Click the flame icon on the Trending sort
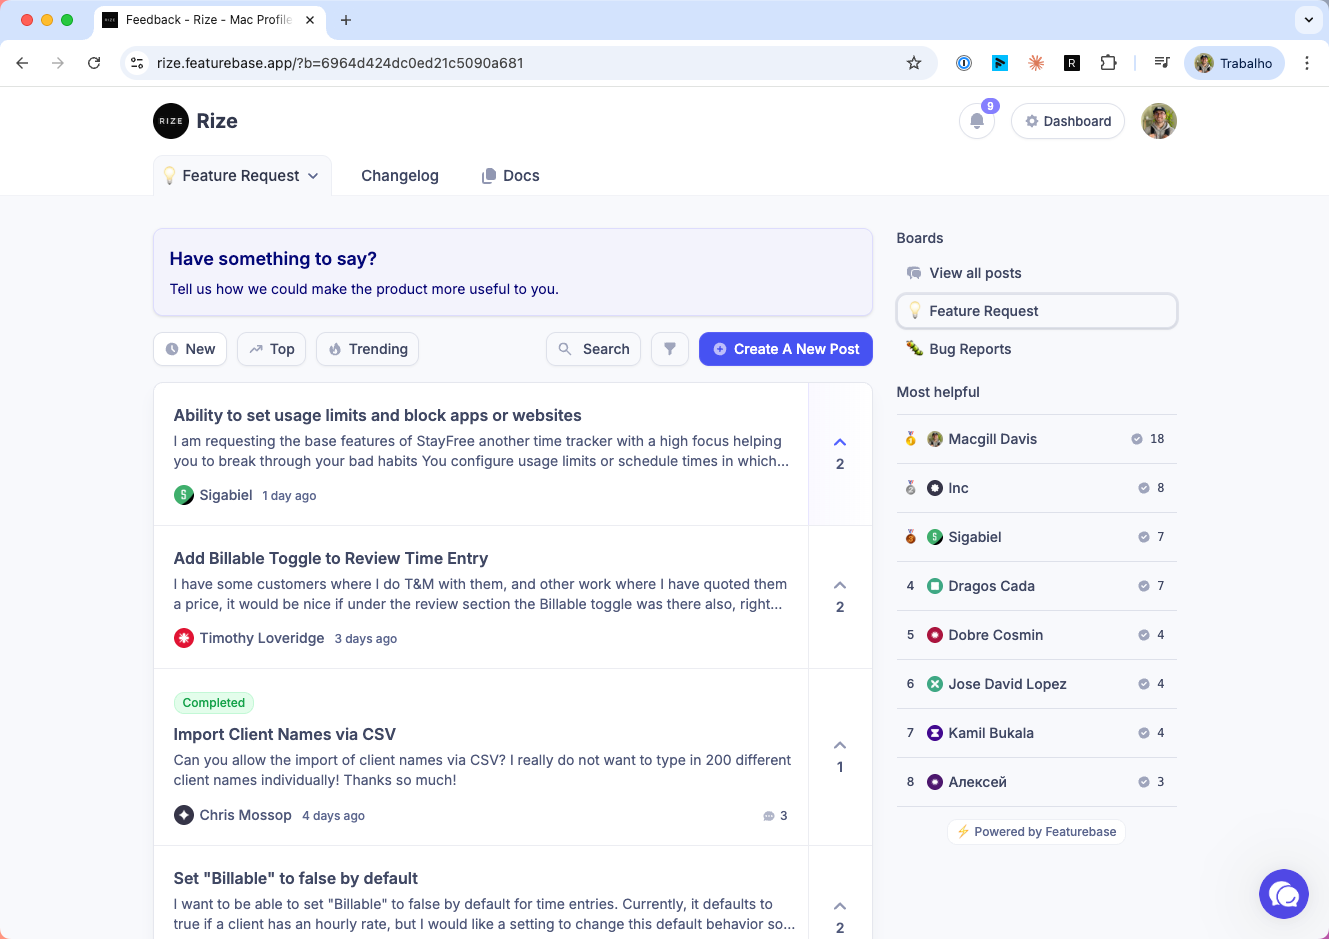The width and height of the screenshot is (1329, 939). [336, 349]
